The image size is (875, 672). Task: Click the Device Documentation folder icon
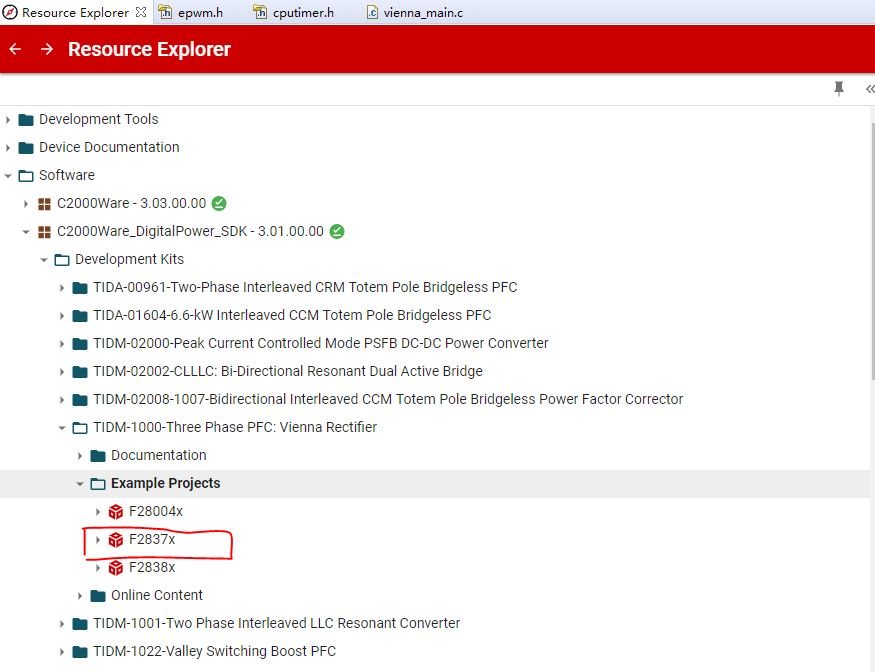click(26, 147)
